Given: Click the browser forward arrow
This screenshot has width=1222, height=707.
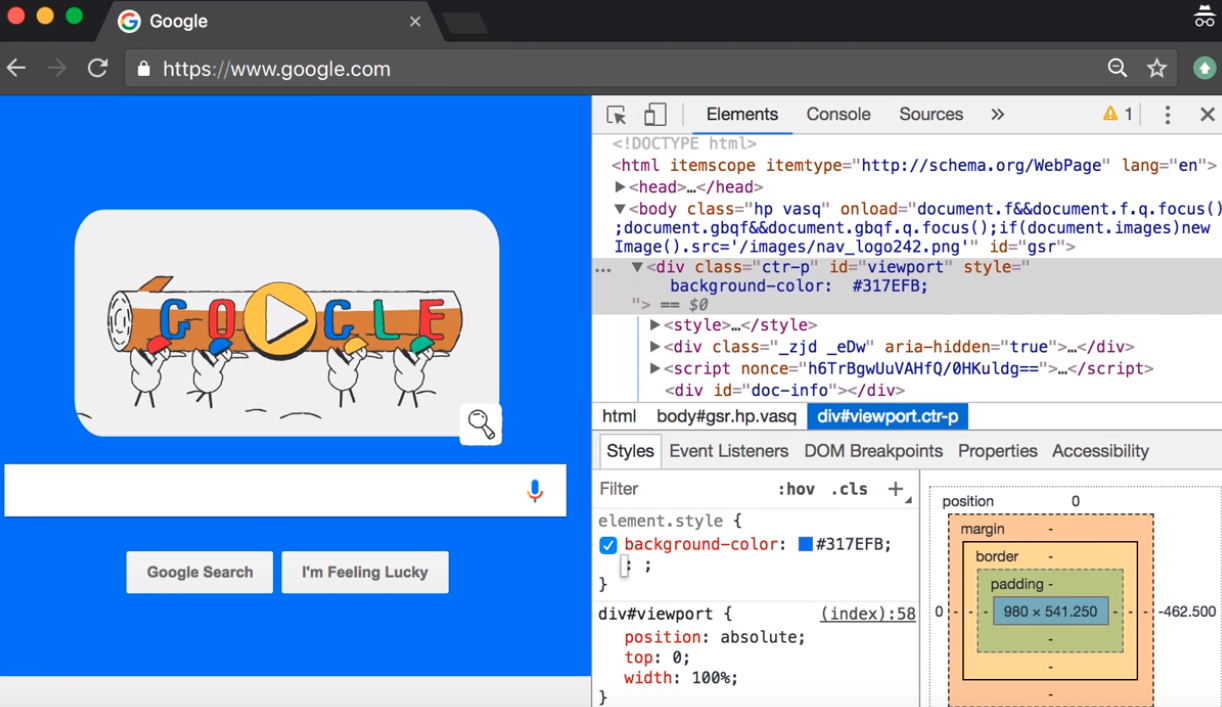Looking at the screenshot, I should [x=56, y=68].
